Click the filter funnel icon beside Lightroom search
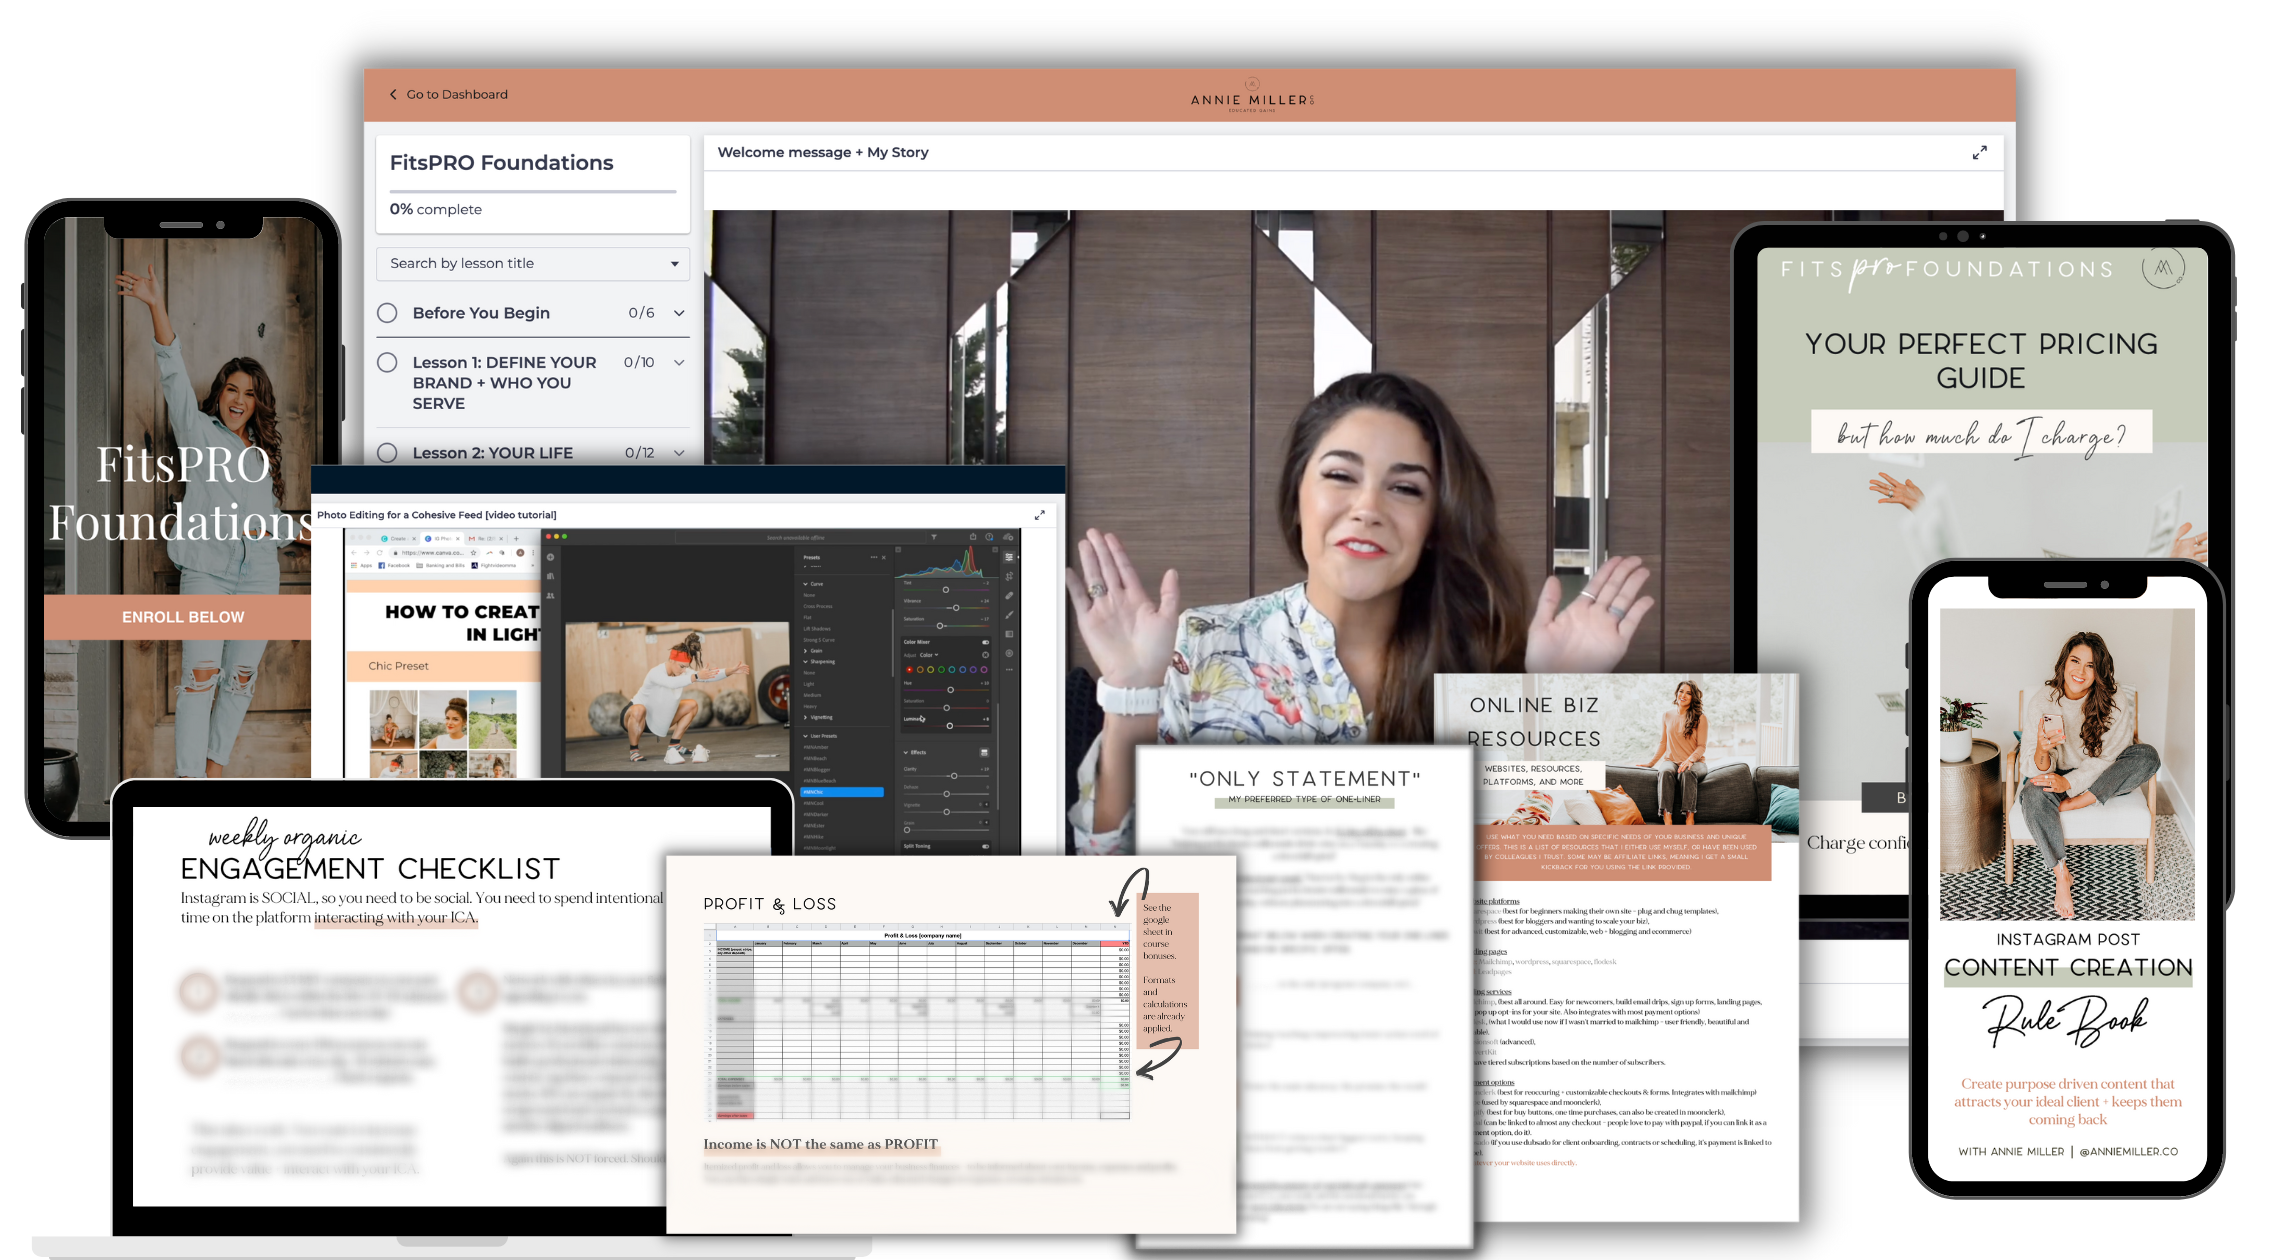The image size is (2280, 1260). 934,537
